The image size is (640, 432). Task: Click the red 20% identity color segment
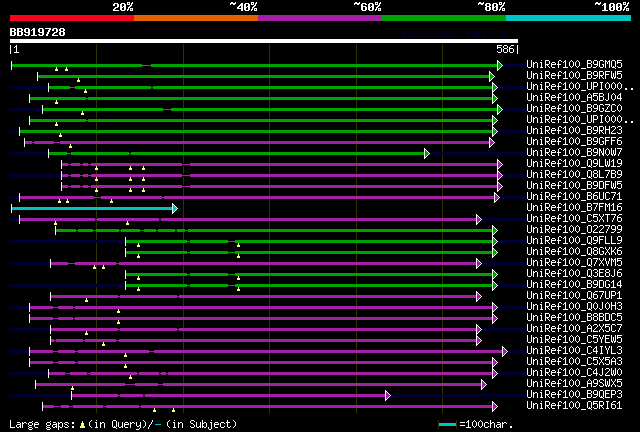72,18
